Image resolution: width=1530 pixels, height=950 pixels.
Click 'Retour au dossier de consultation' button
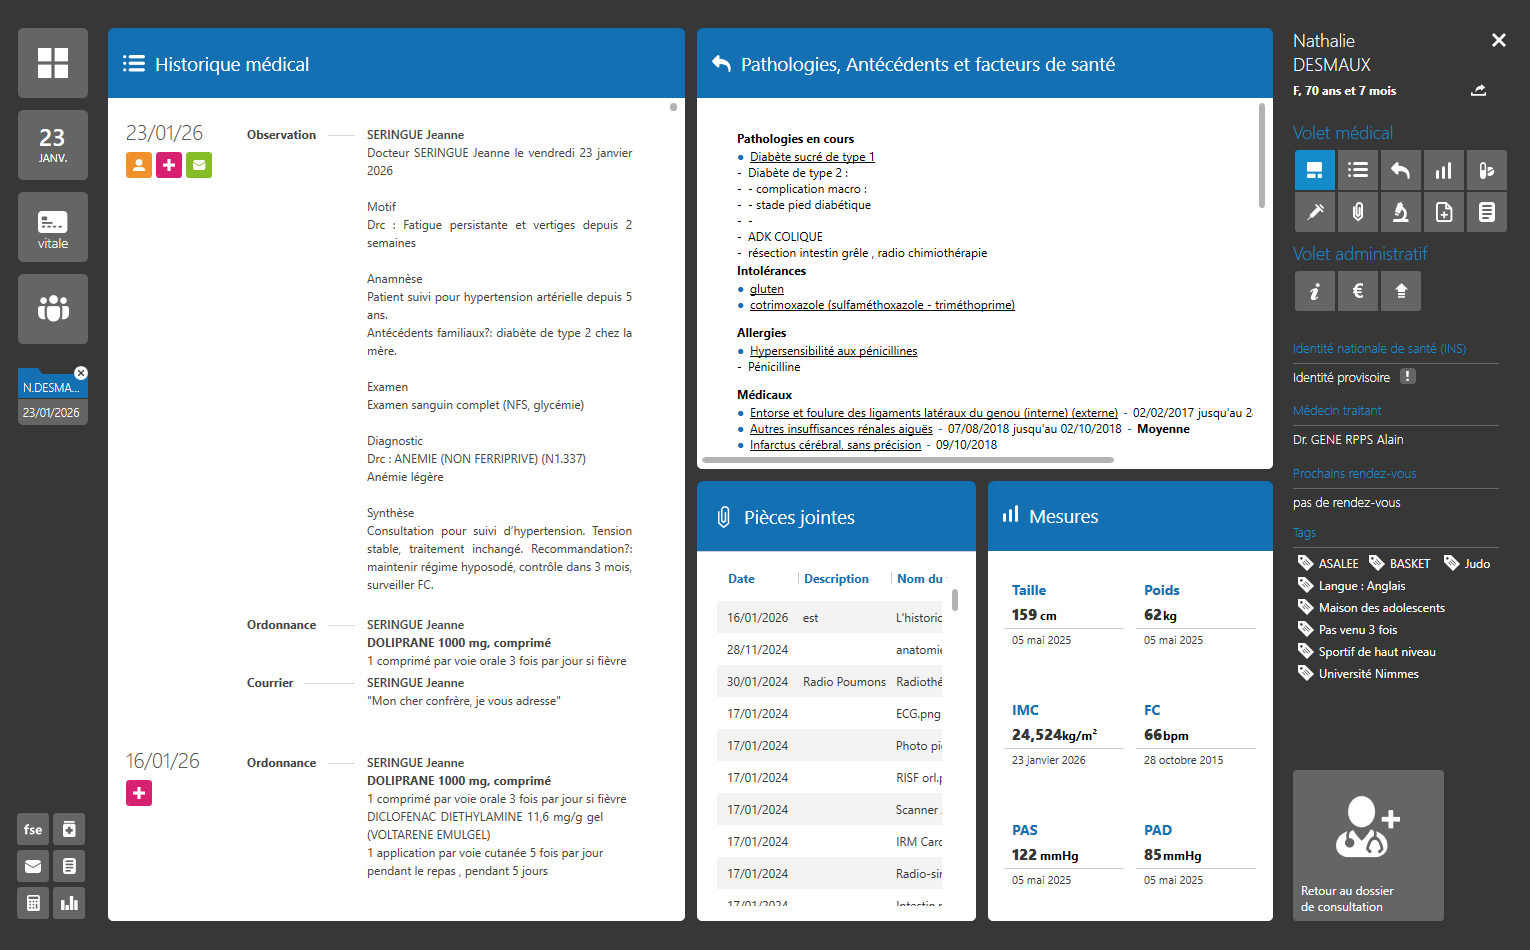[1368, 845]
